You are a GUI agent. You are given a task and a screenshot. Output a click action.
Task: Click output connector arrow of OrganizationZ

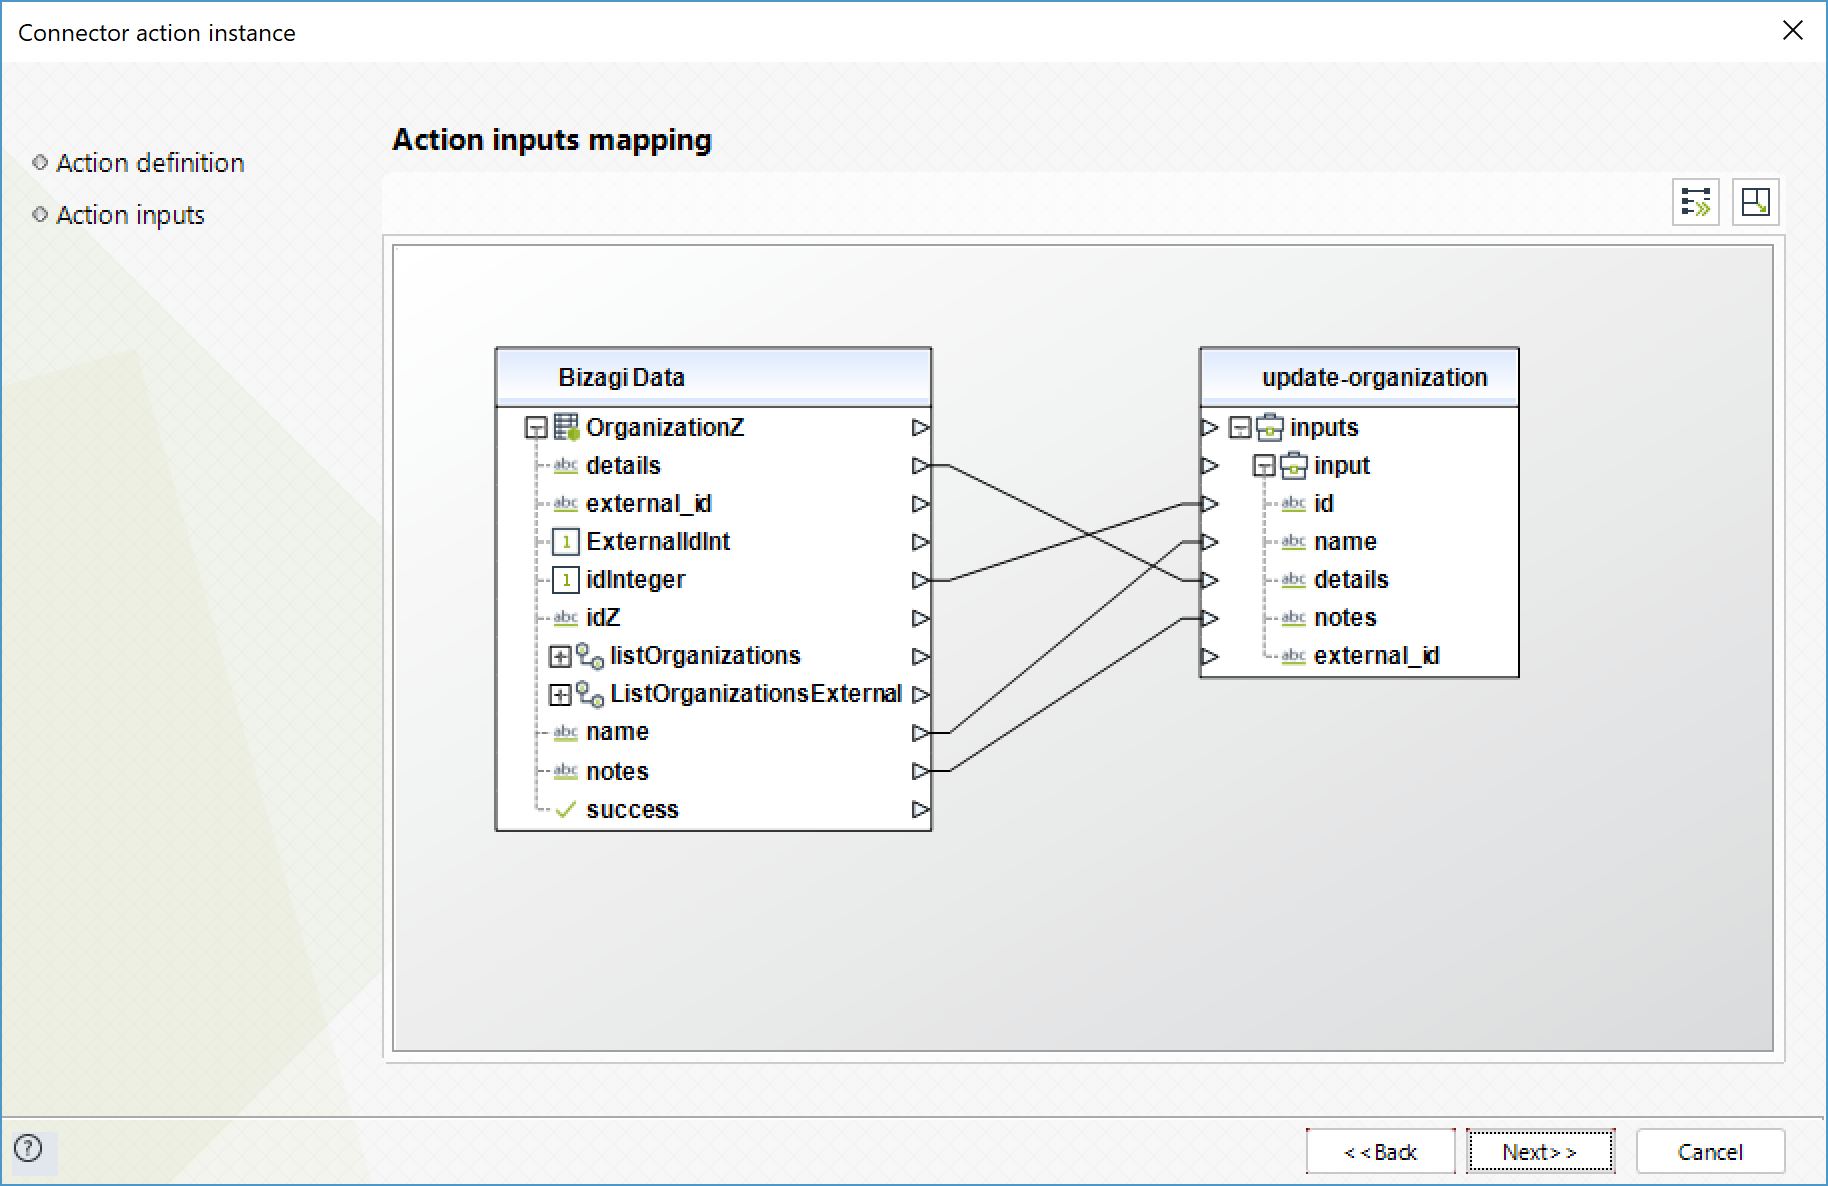(x=920, y=428)
